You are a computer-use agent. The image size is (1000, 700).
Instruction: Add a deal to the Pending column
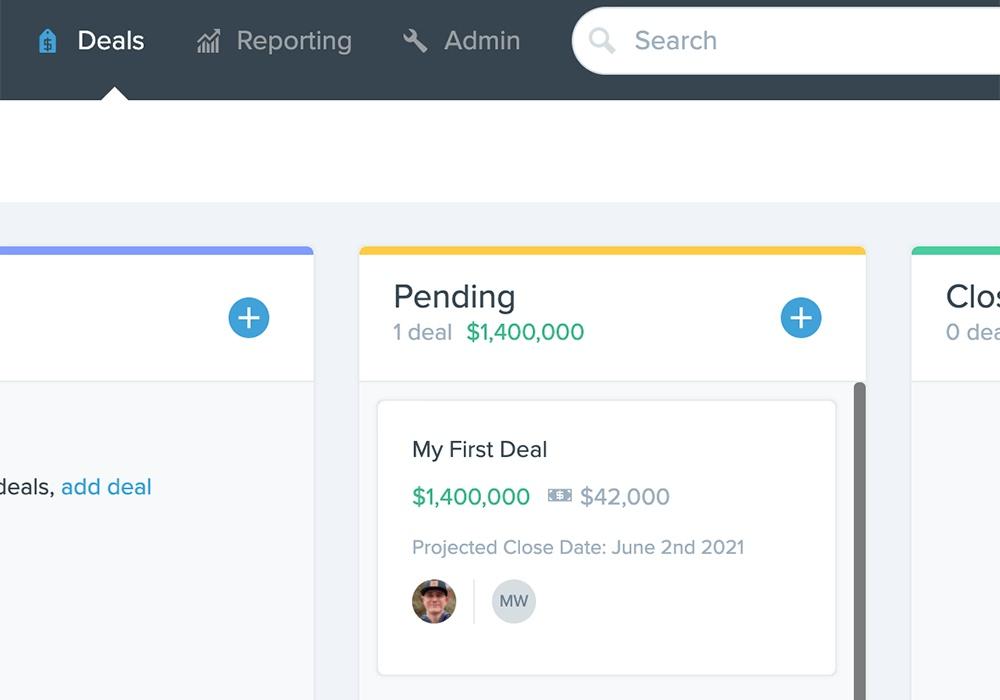[800, 317]
